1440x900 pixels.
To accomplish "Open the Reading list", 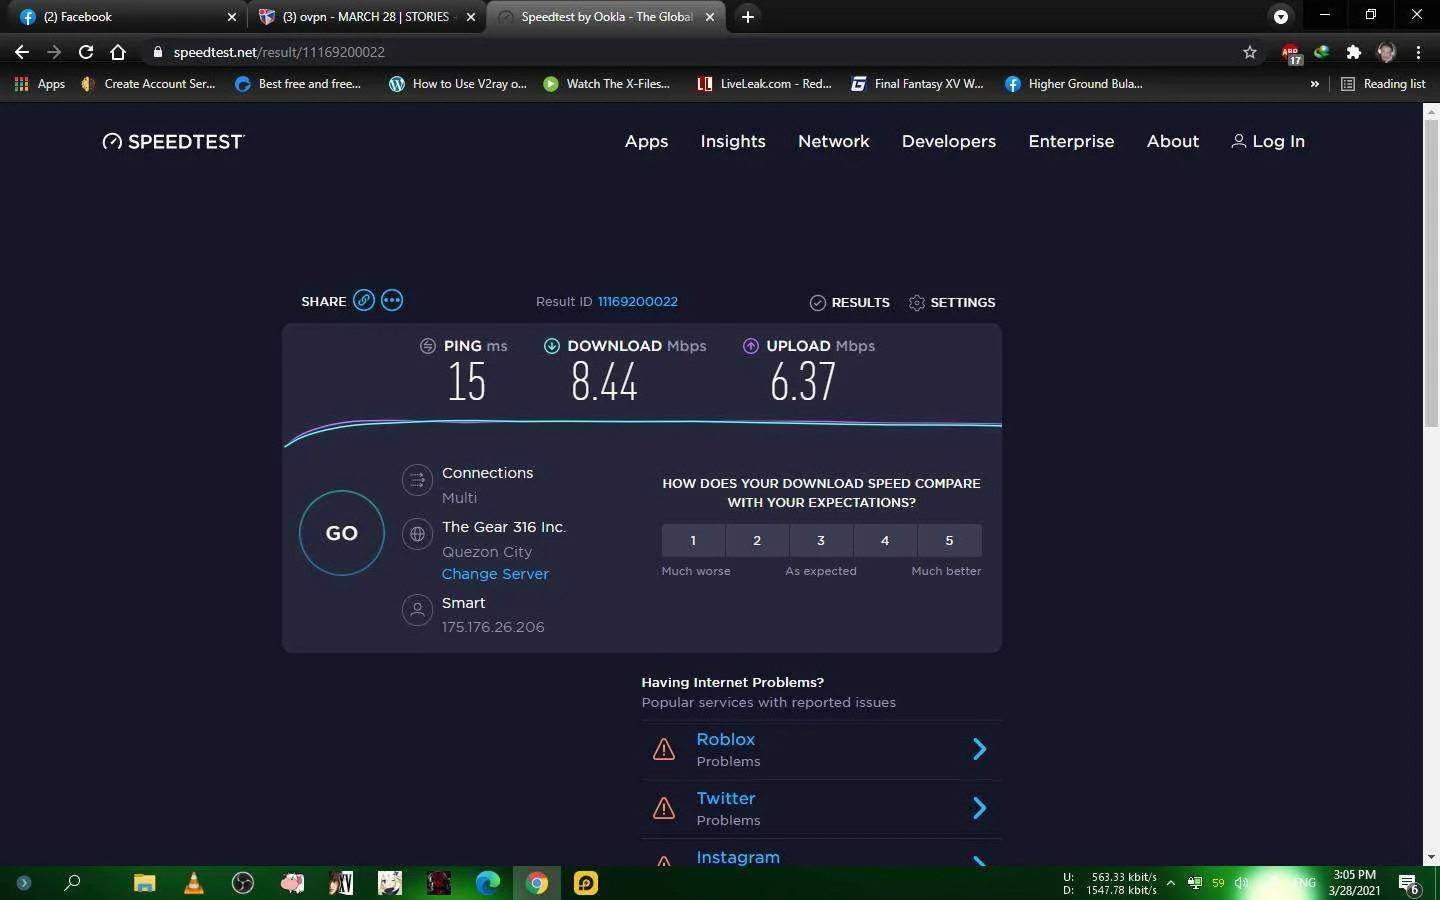I will (1383, 84).
